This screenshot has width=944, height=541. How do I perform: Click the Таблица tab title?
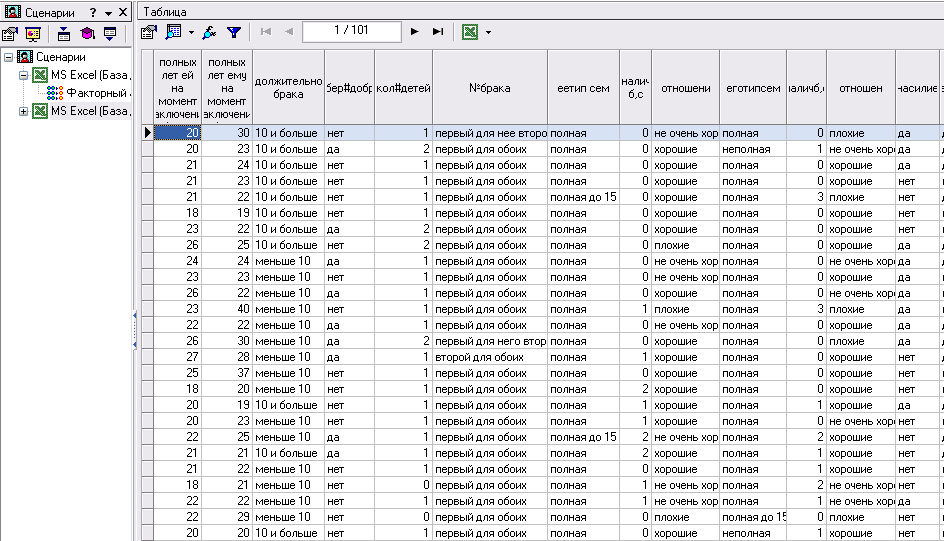coord(165,12)
